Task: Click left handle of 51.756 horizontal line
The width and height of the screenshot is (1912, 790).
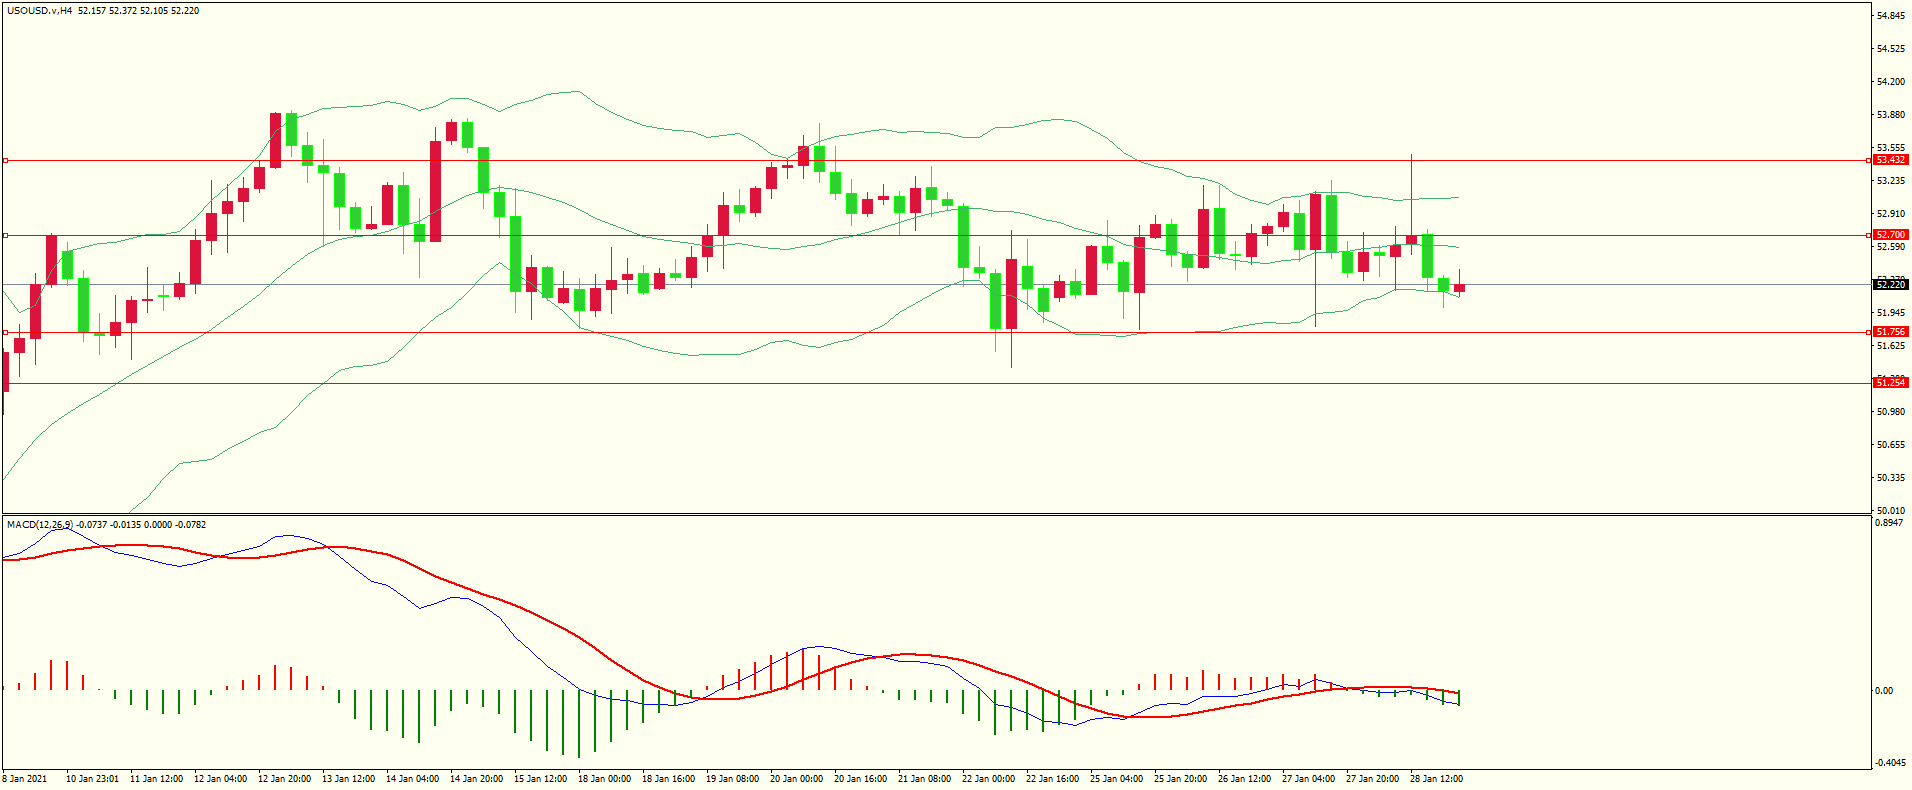Action: pyautogui.click(x=6, y=332)
